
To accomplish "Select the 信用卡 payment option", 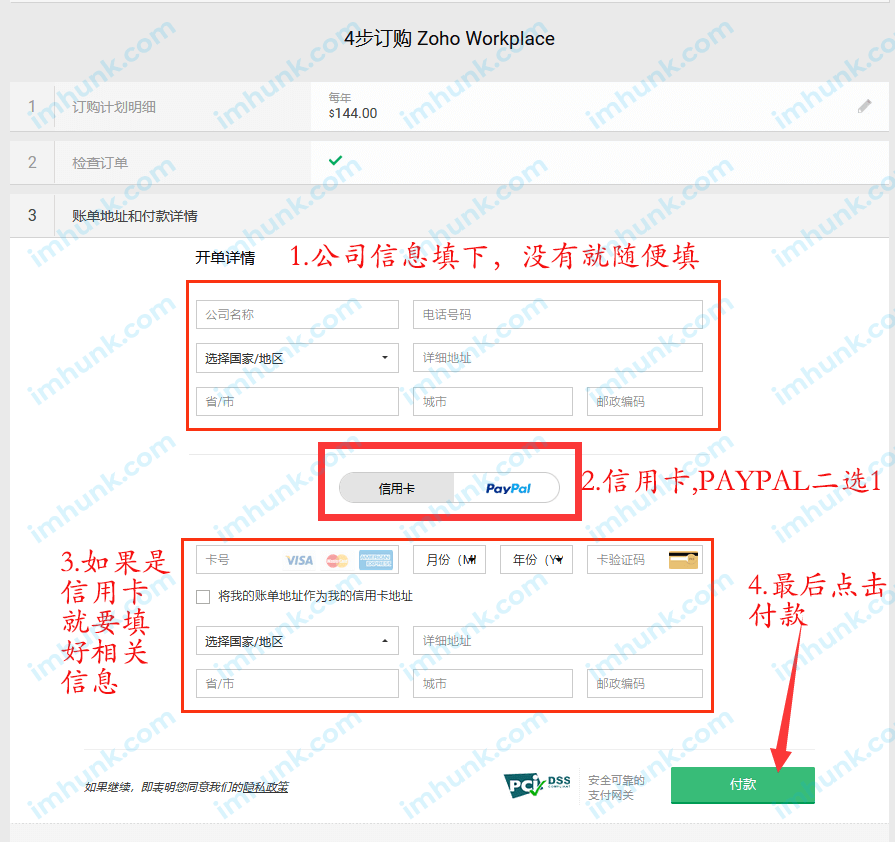I will pos(397,488).
